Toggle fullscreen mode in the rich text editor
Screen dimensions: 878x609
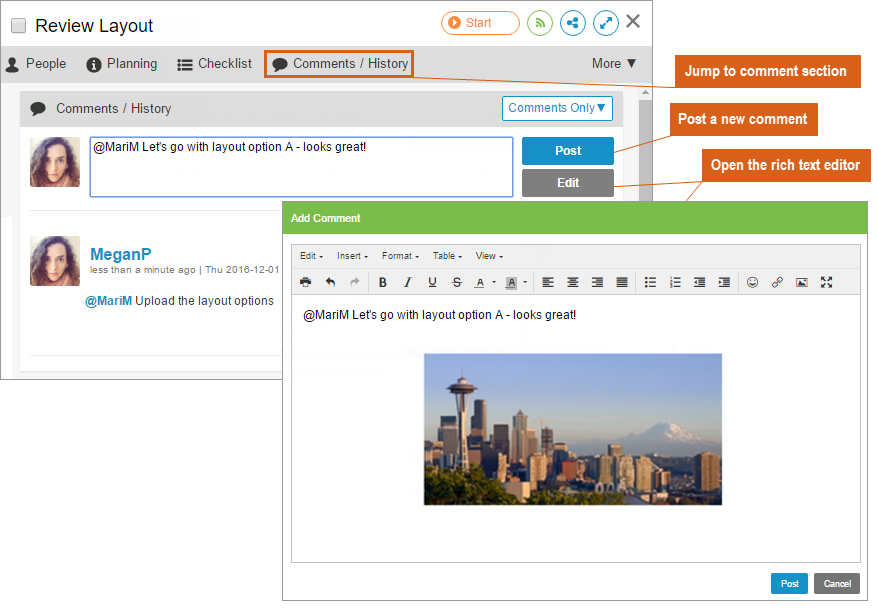coord(827,283)
